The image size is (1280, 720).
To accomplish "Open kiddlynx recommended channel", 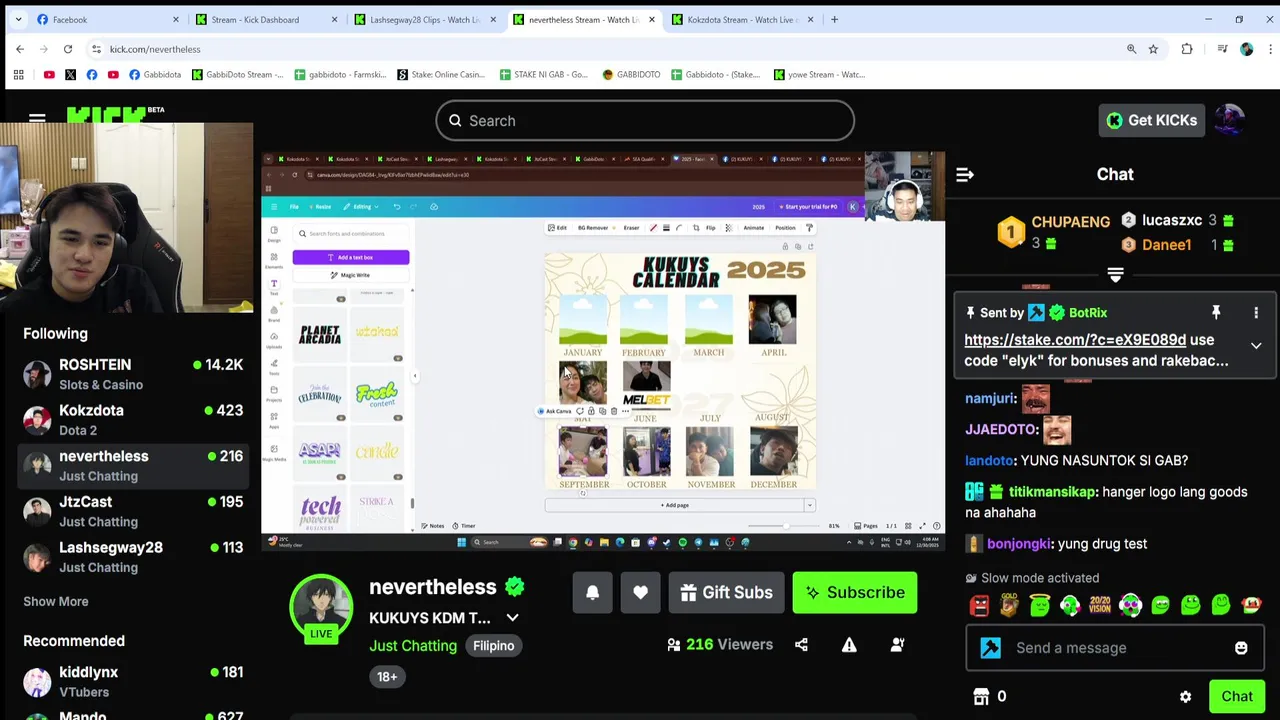I will click(133, 682).
